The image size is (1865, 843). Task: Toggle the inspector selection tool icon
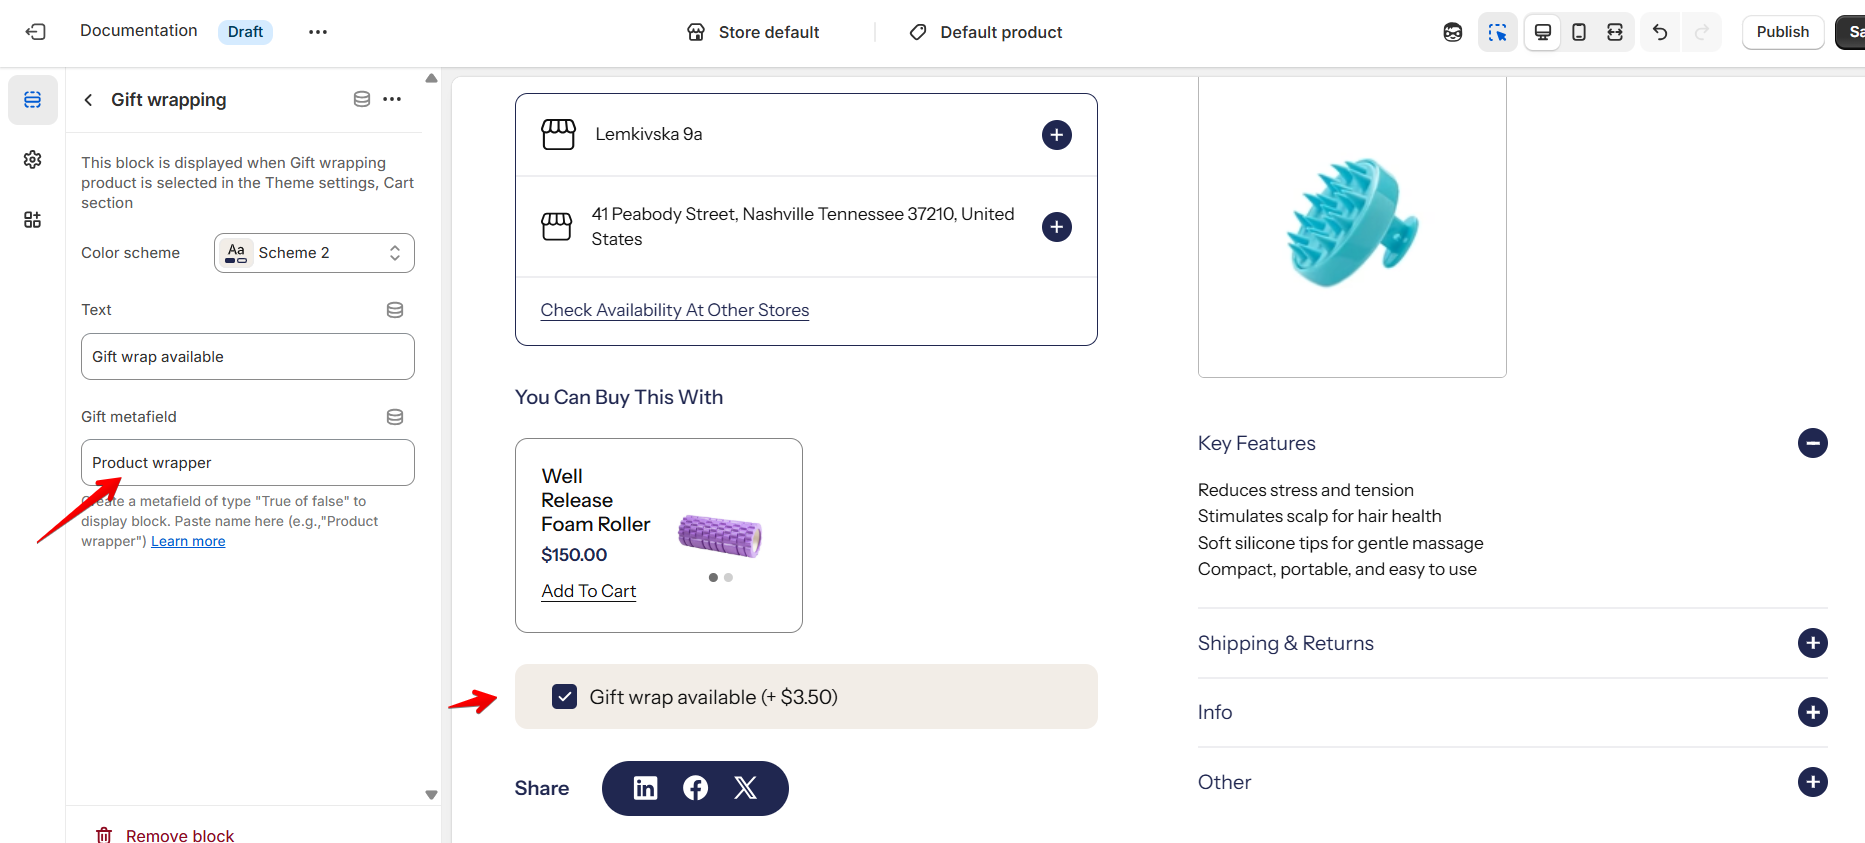[1497, 32]
